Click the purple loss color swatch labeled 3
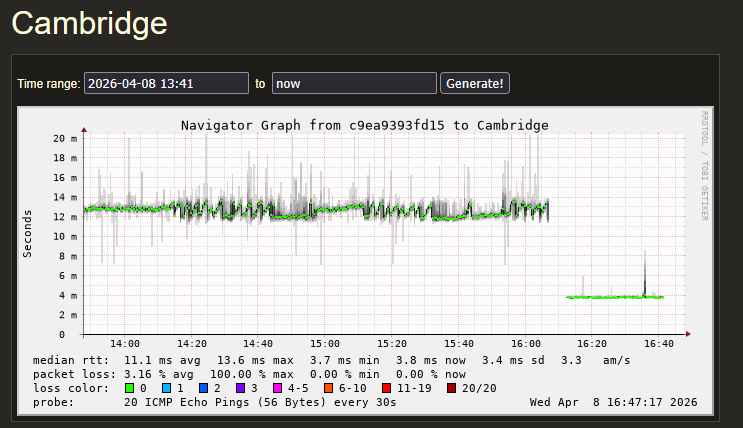The height and width of the screenshot is (428, 743). click(x=241, y=388)
